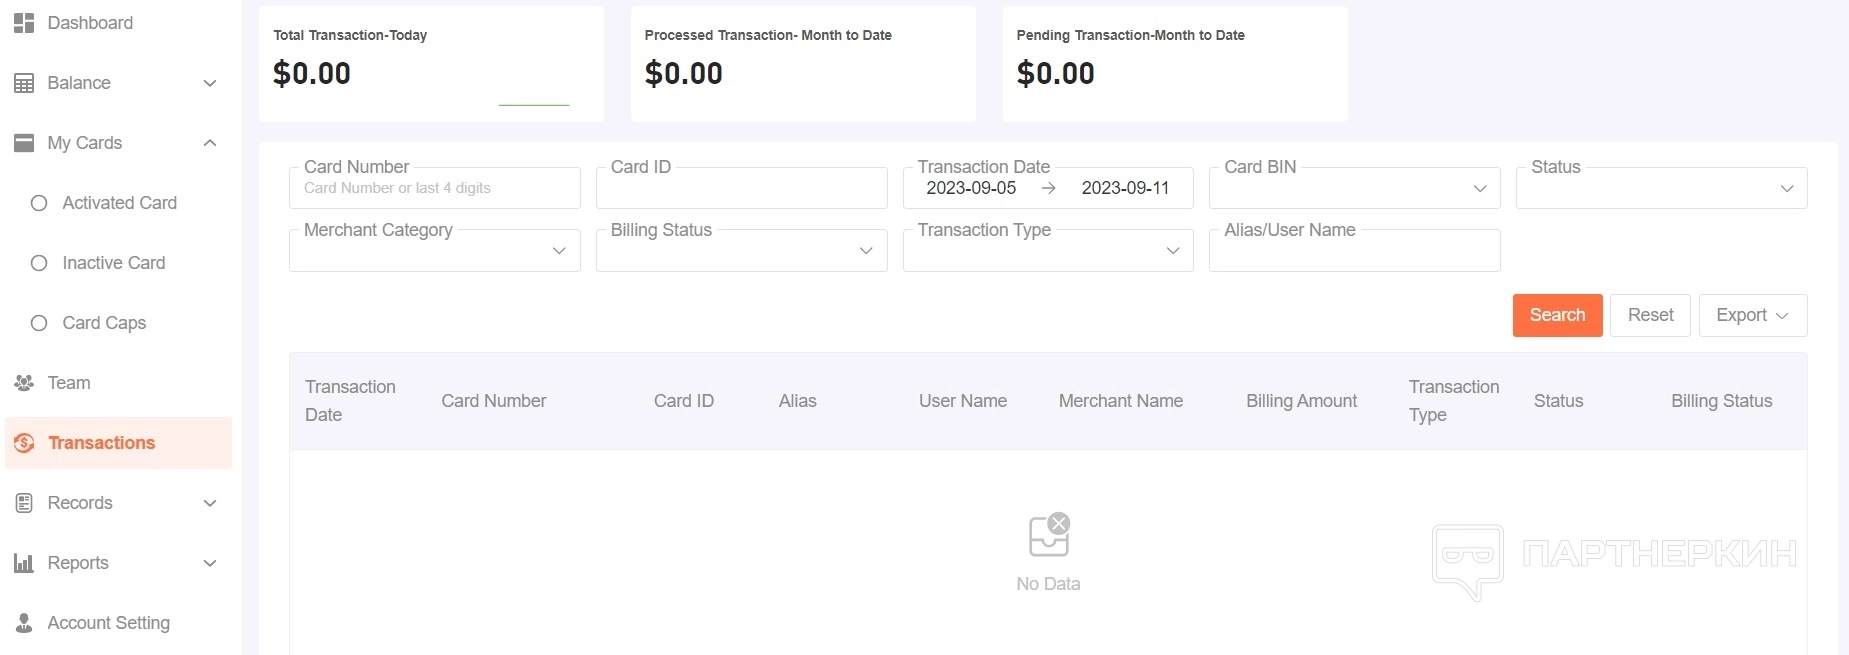Click the Balance table icon in sidebar

pos(24,83)
